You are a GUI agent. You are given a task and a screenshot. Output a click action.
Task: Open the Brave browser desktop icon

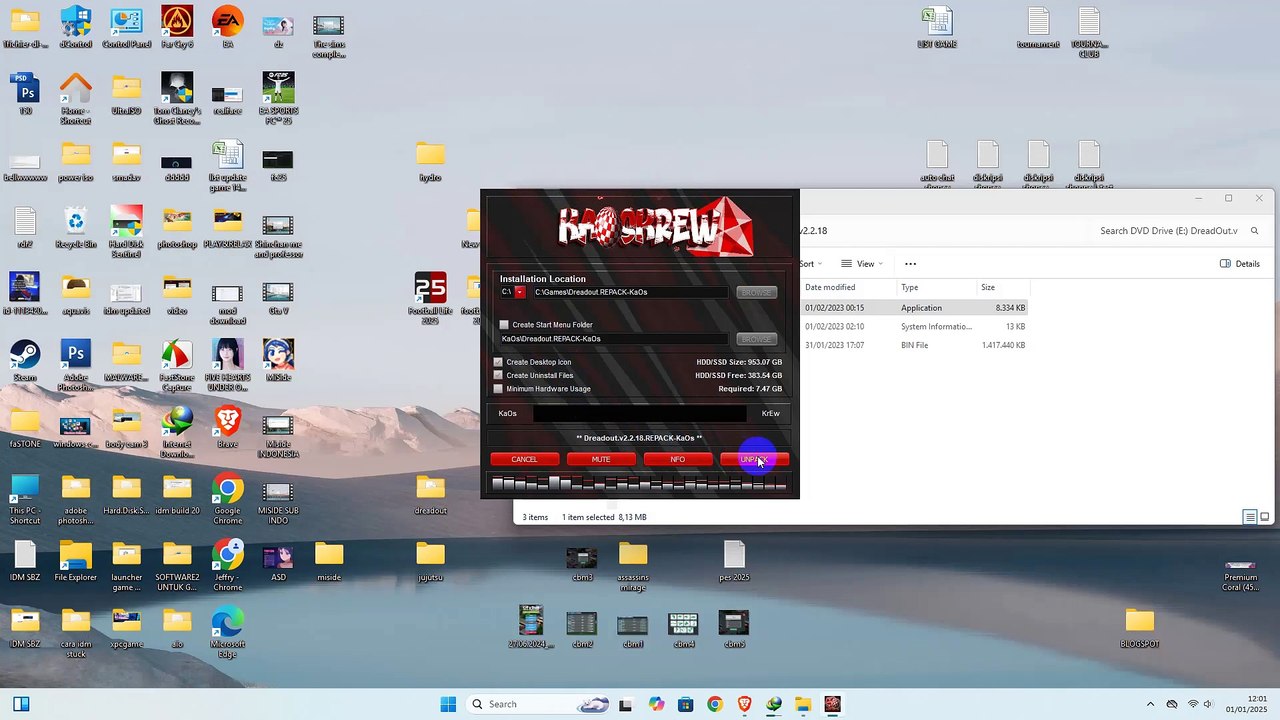pos(228,427)
